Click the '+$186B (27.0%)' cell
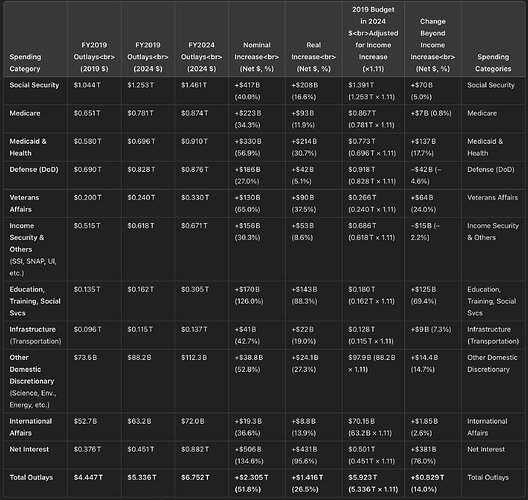This screenshot has width=528, height=500. [248, 175]
